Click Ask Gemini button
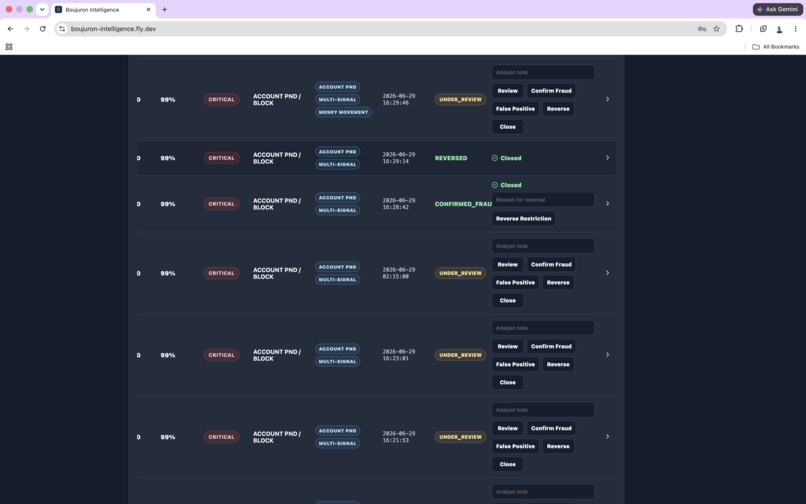 pyautogui.click(x=778, y=9)
